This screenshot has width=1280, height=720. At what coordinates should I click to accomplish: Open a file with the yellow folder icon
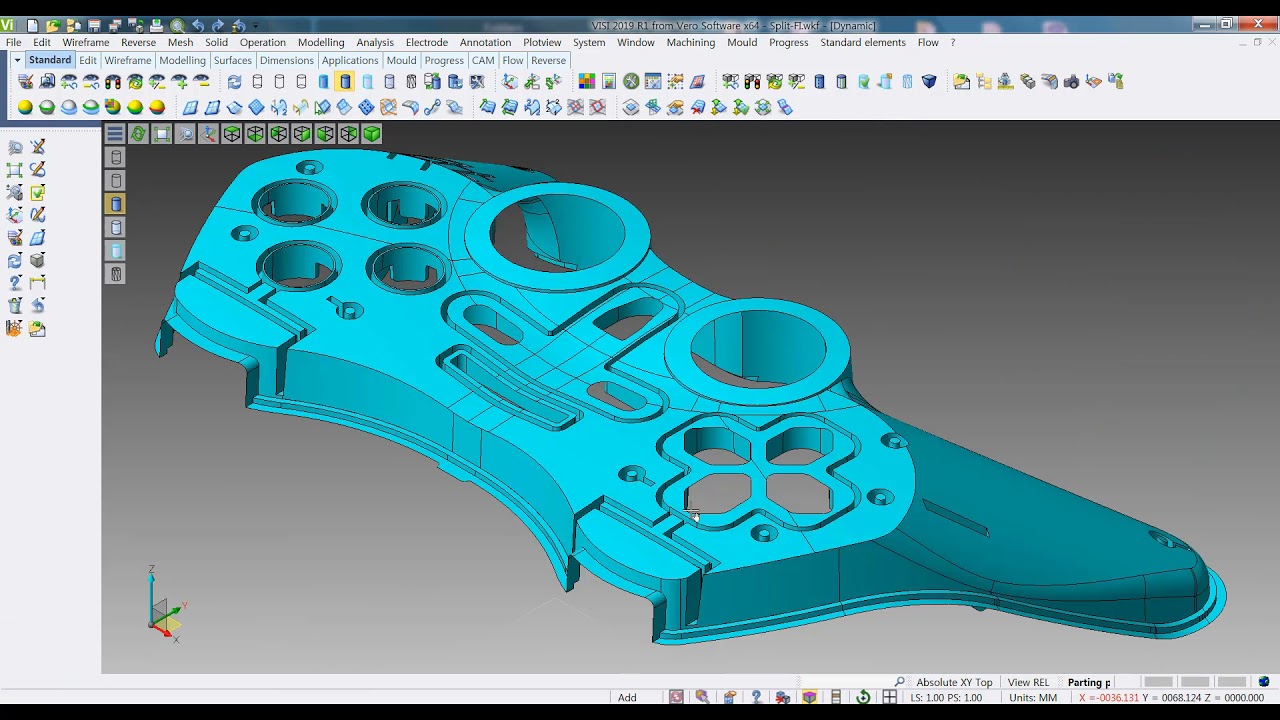53,25
